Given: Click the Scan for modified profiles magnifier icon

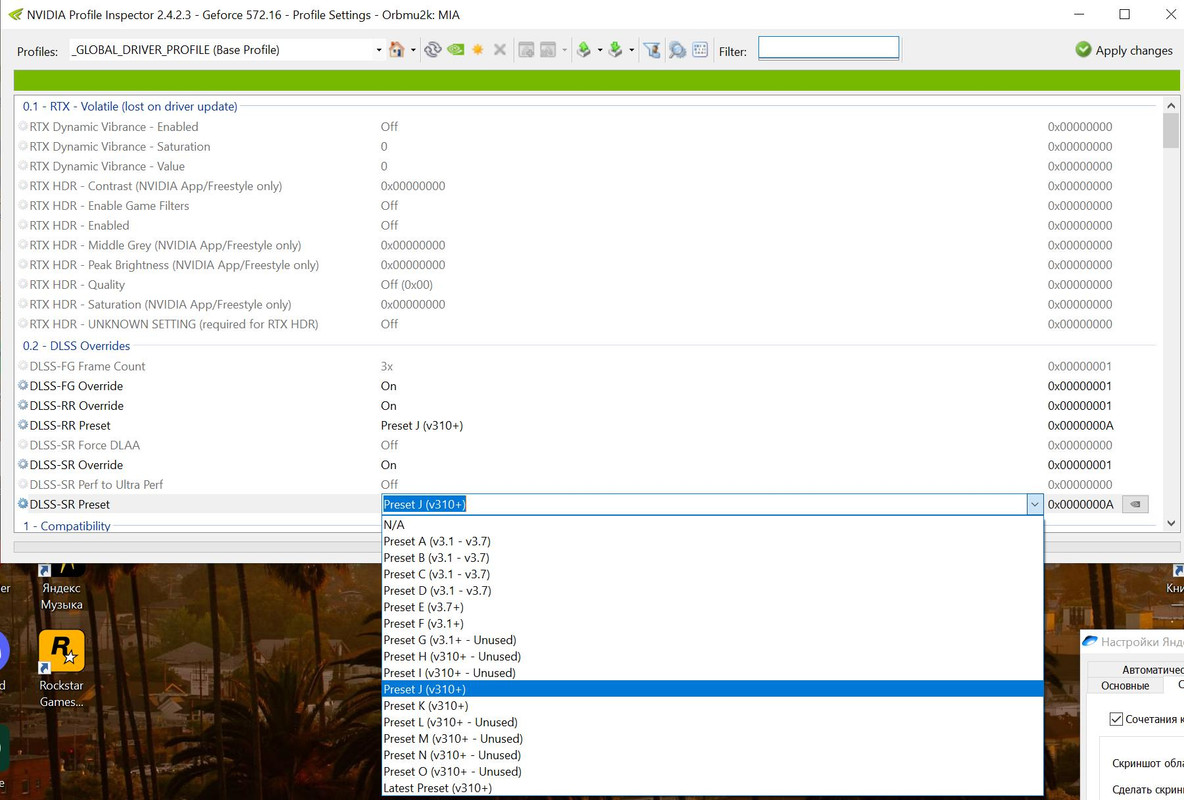Looking at the screenshot, I should [677, 50].
